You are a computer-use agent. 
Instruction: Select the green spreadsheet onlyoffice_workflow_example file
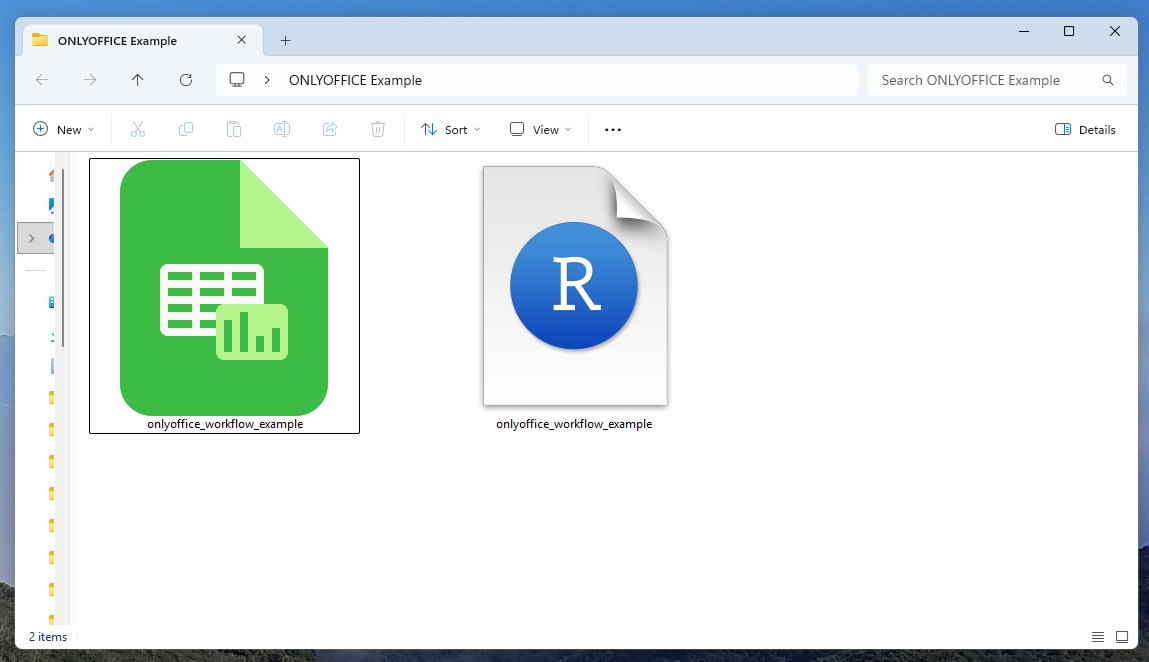224,290
